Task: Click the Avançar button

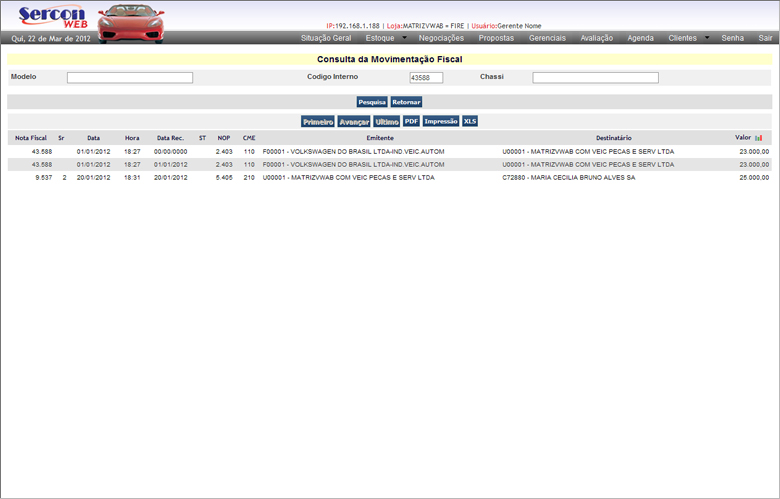Action: point(354,121)
